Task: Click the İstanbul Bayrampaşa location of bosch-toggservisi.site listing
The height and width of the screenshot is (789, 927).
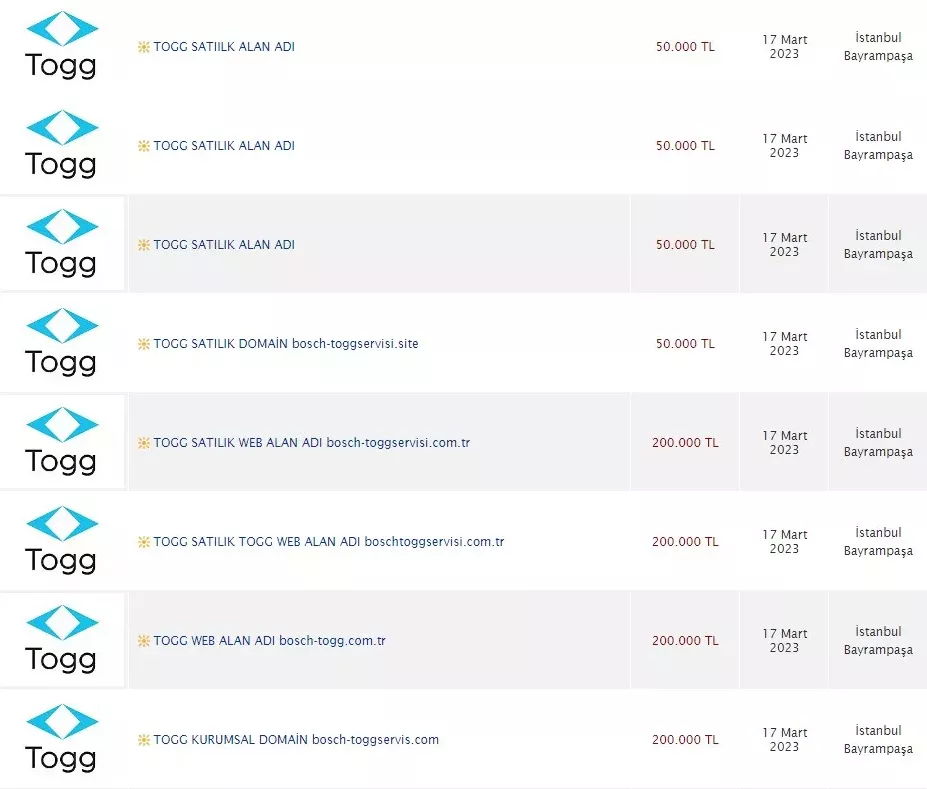Action: [878, 344]
